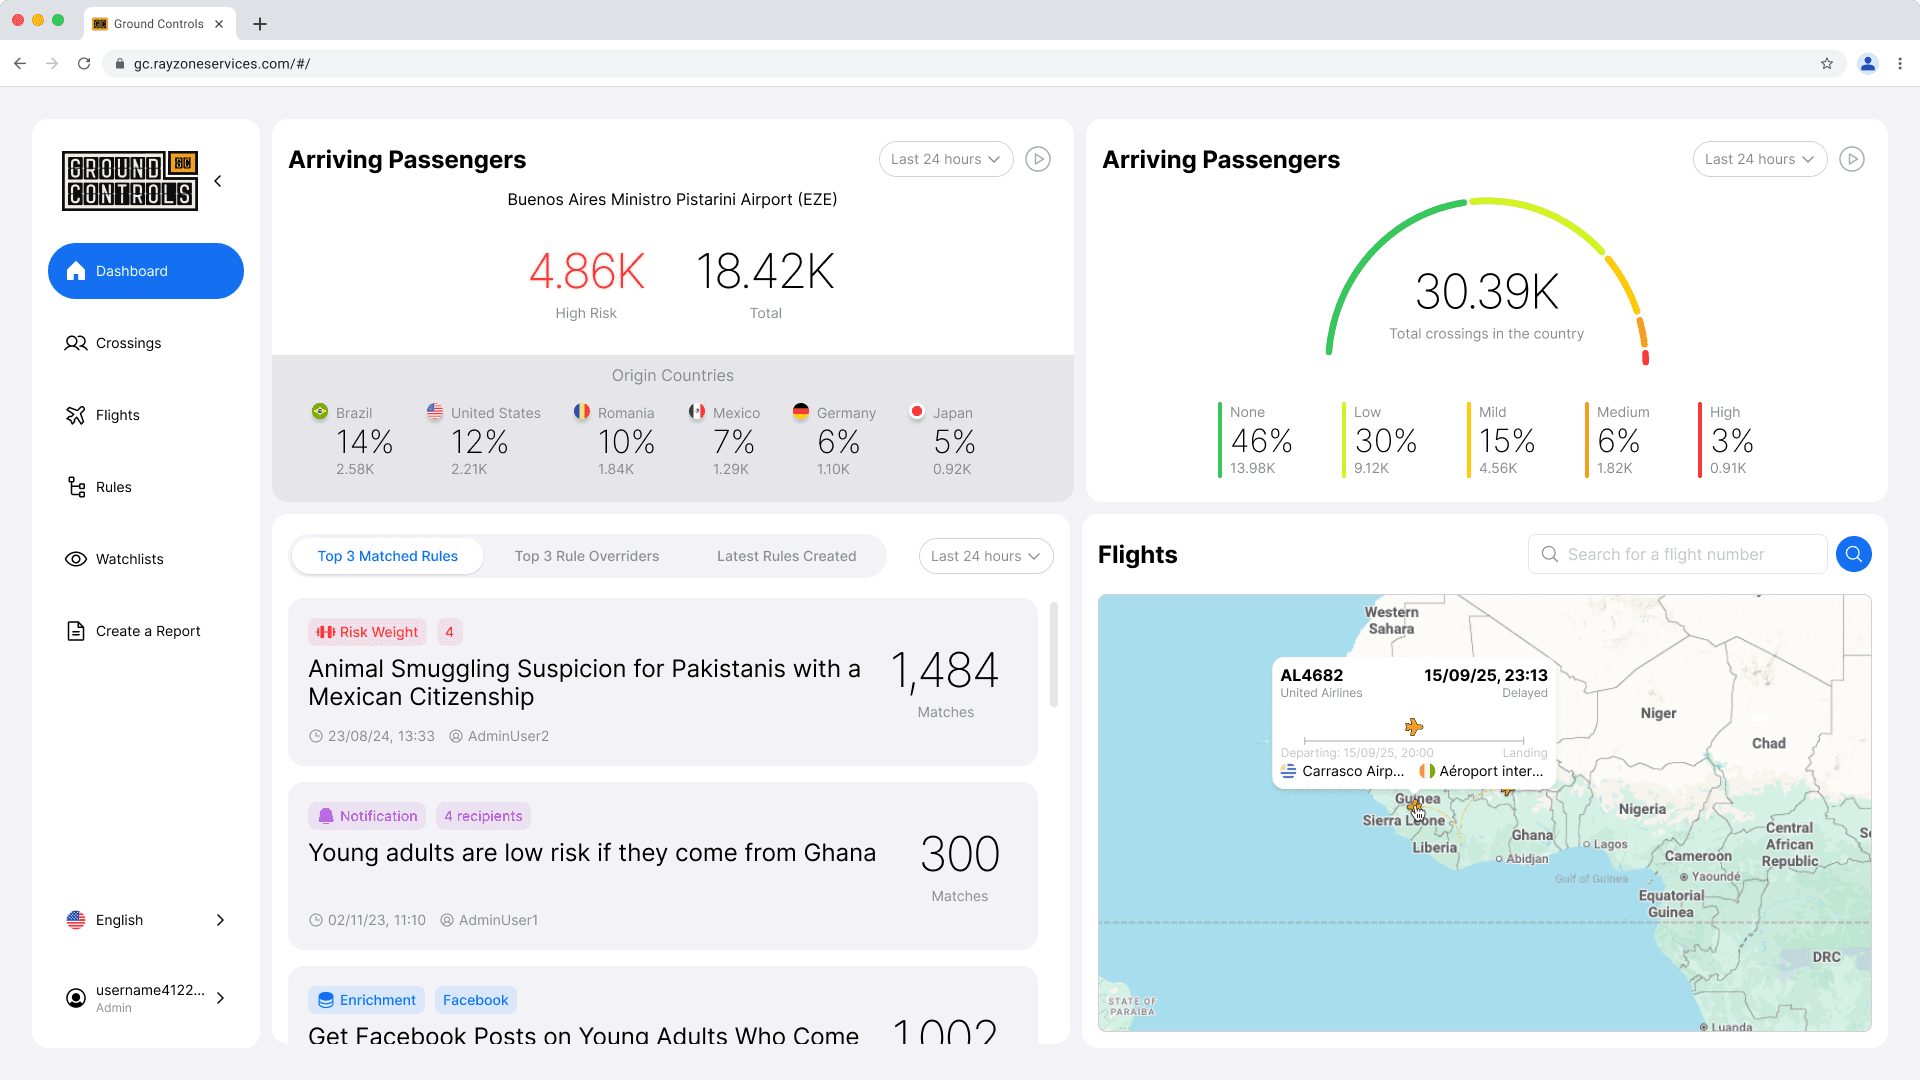Switch to Latest Rules Created tab
The image size is (1920, 1080).
[x=786, y=556]
